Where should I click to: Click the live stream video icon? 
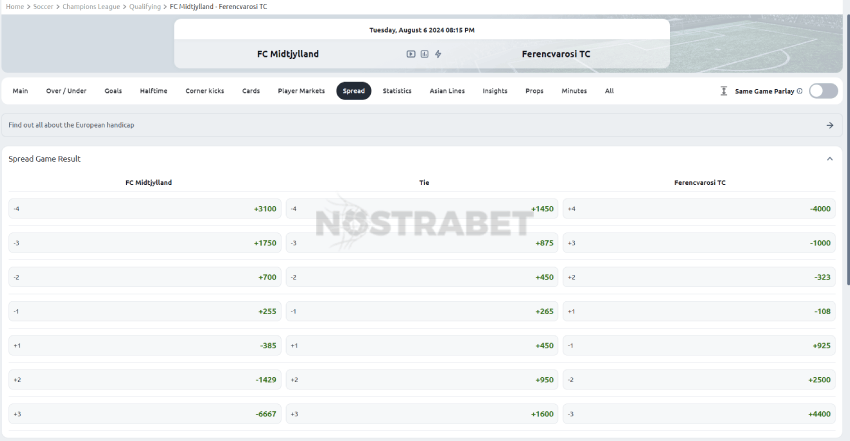click(411, 54)
